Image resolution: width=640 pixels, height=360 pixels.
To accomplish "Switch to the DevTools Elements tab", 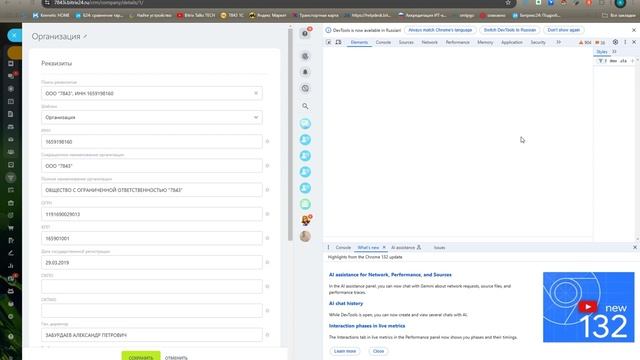I will click(359, 42).
